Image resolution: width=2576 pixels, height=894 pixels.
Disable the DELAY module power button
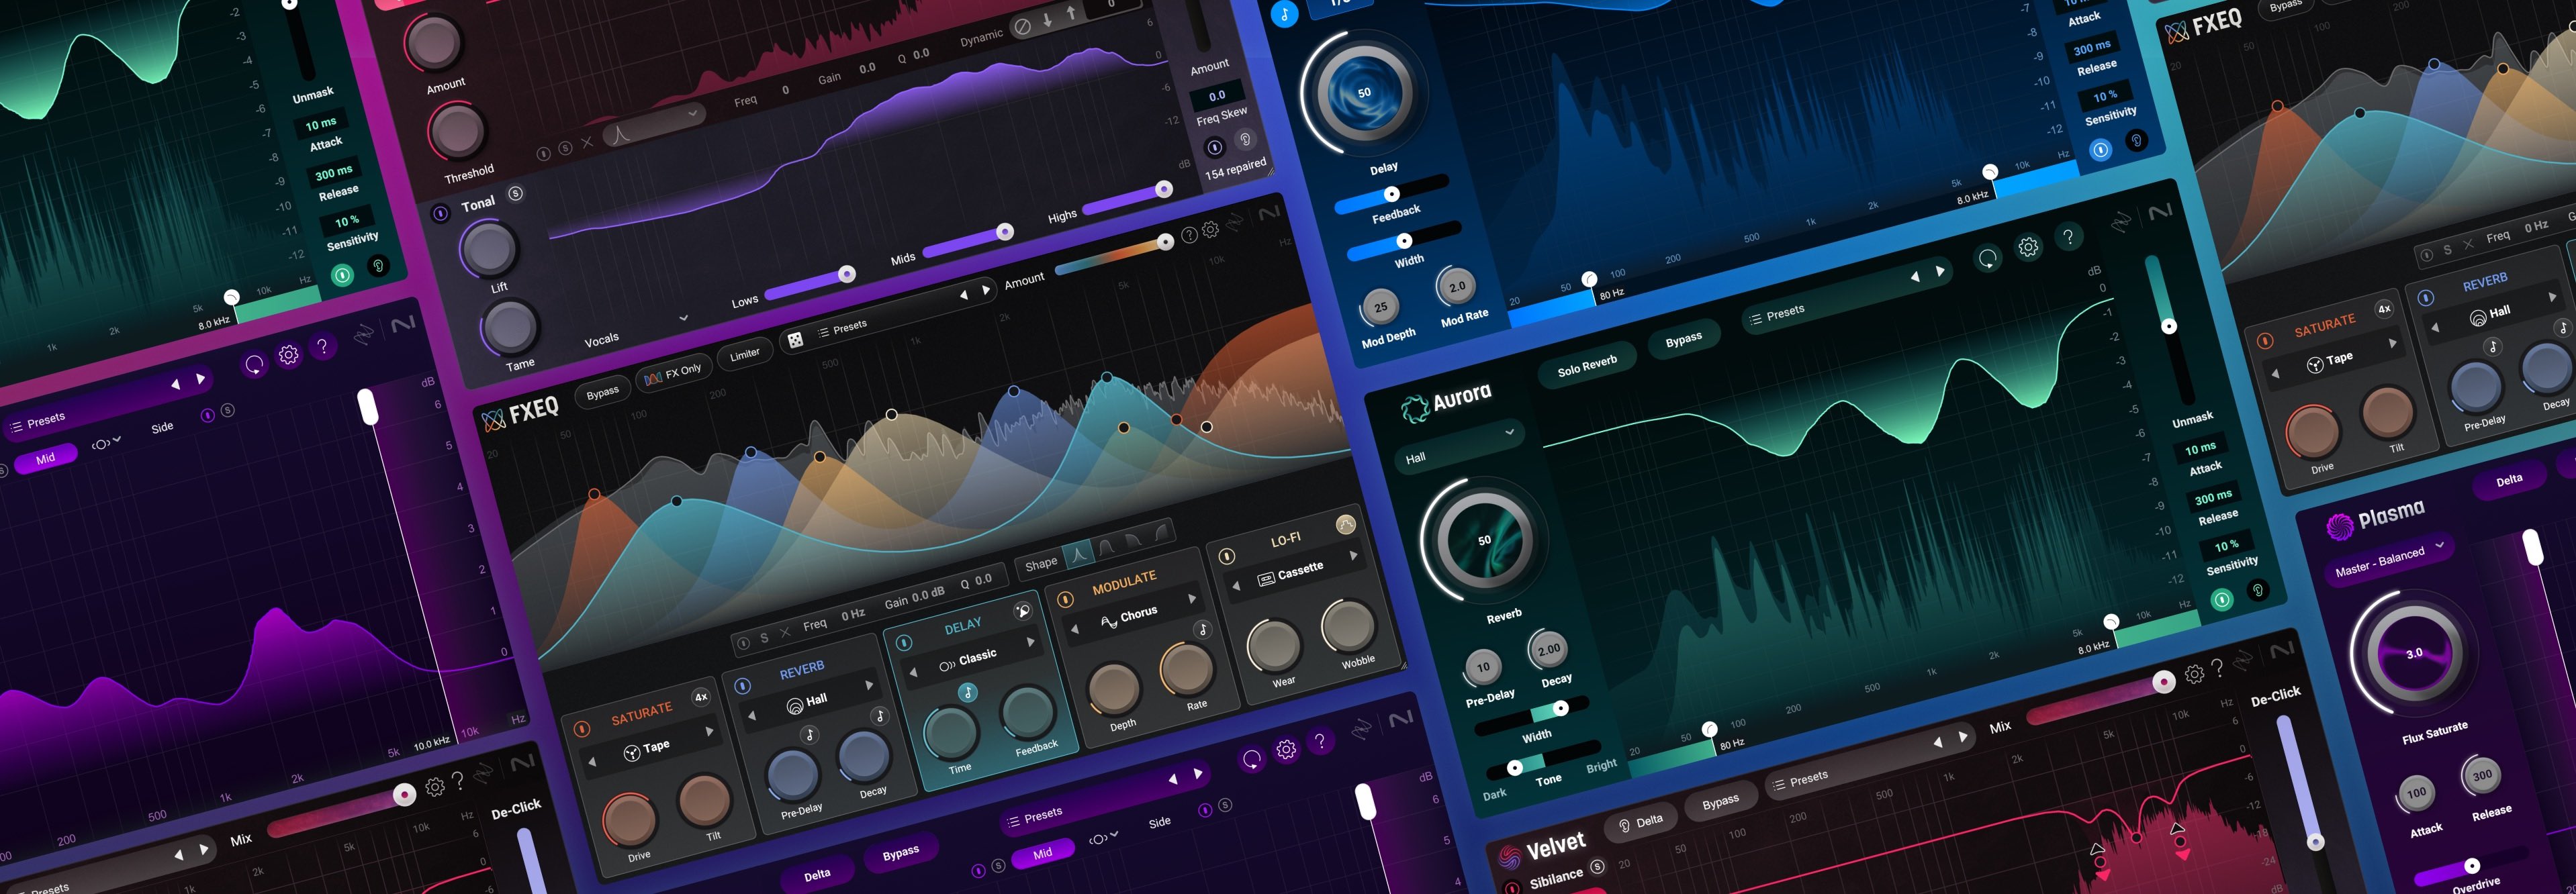(904, 643)
